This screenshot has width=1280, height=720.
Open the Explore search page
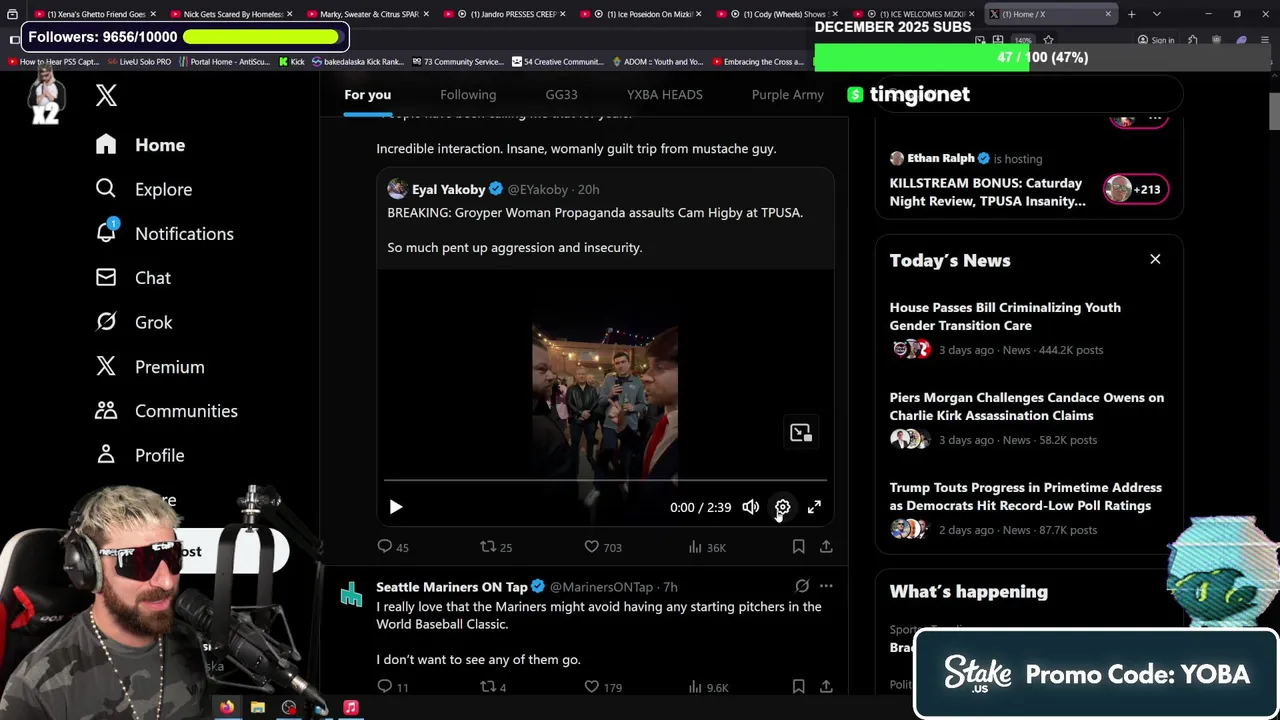coord(143,189)
